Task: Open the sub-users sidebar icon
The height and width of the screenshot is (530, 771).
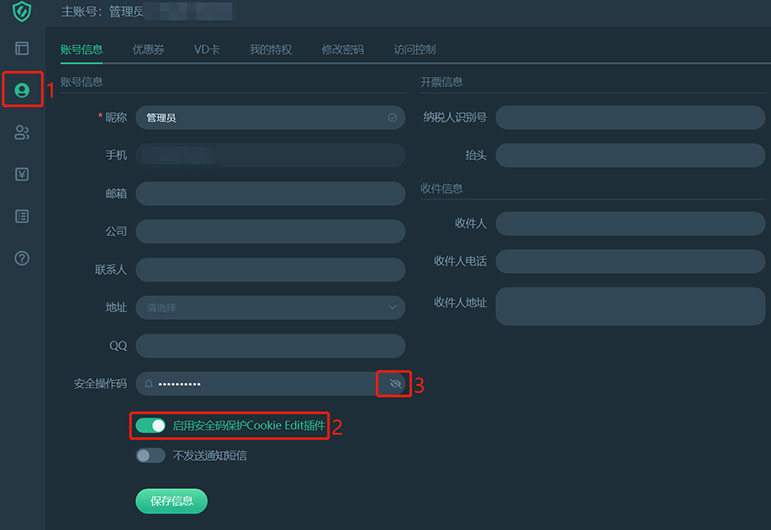Action: point(22,132)
